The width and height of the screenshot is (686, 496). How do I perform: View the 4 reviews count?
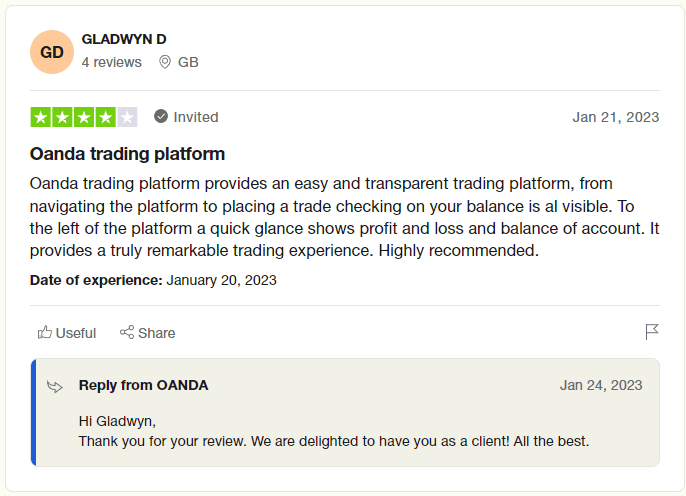coord(112,62)
